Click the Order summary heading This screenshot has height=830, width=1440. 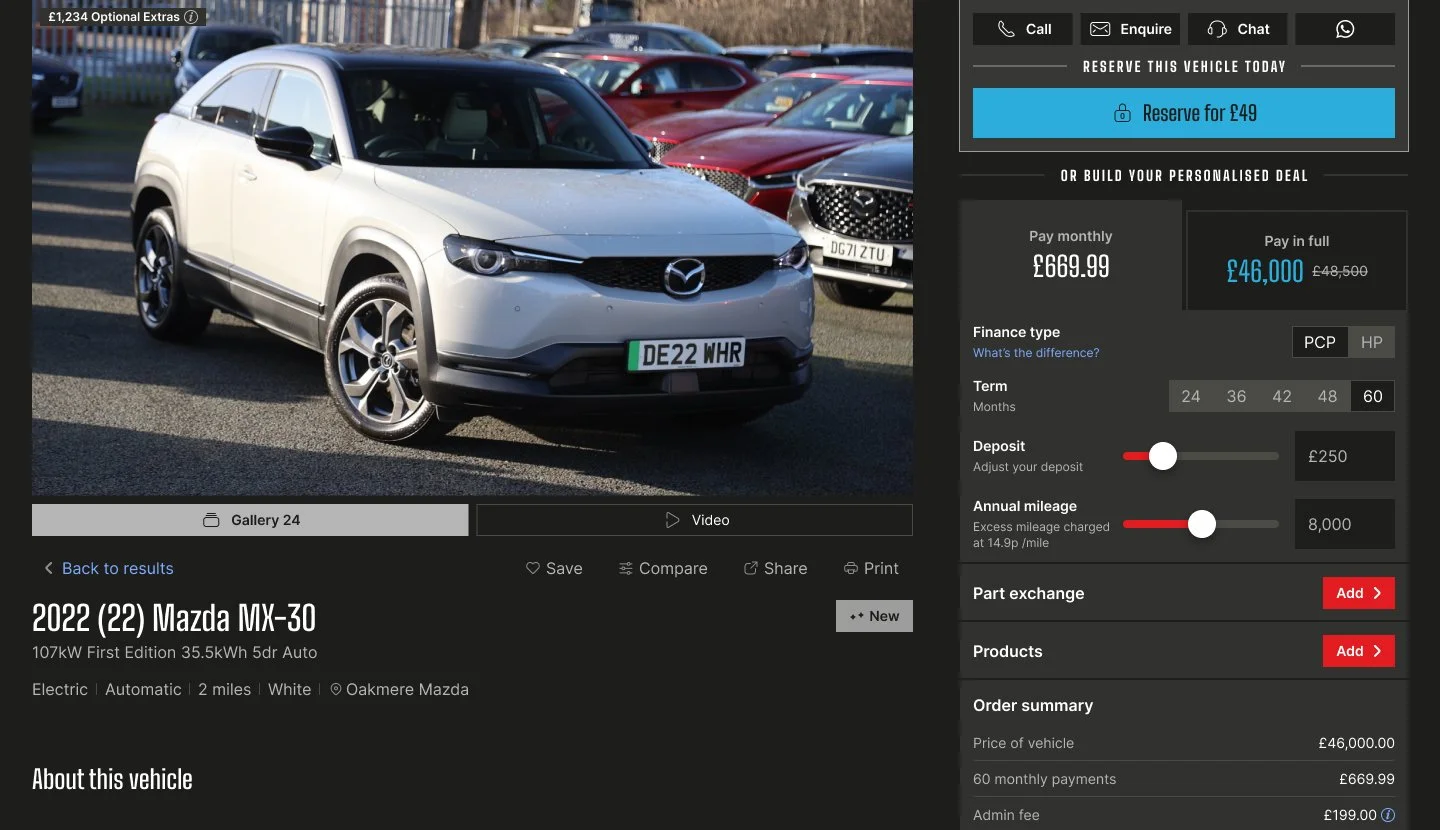[1033, 705]
